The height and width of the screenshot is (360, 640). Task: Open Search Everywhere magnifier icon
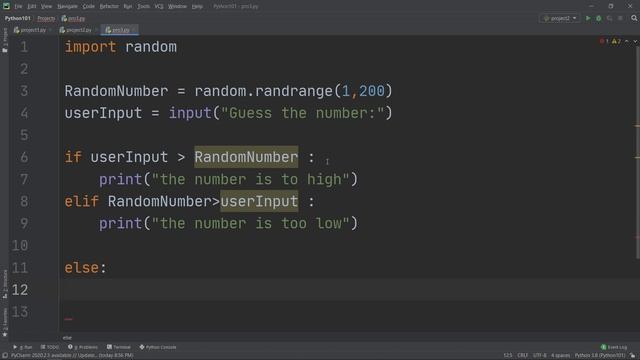[634, 18]
